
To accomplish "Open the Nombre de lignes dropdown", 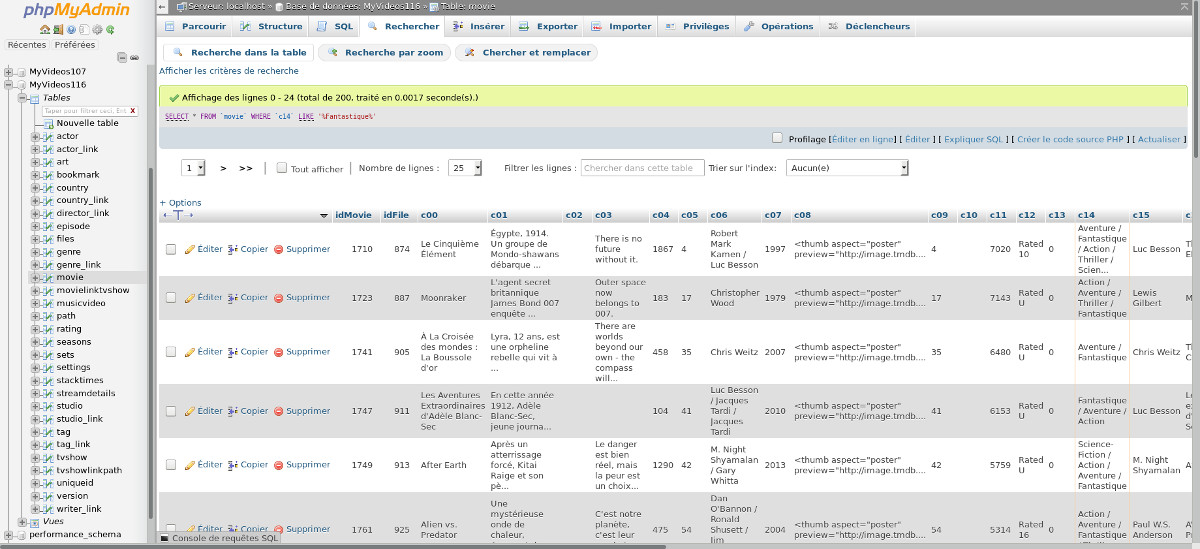I will pos(464,168).
